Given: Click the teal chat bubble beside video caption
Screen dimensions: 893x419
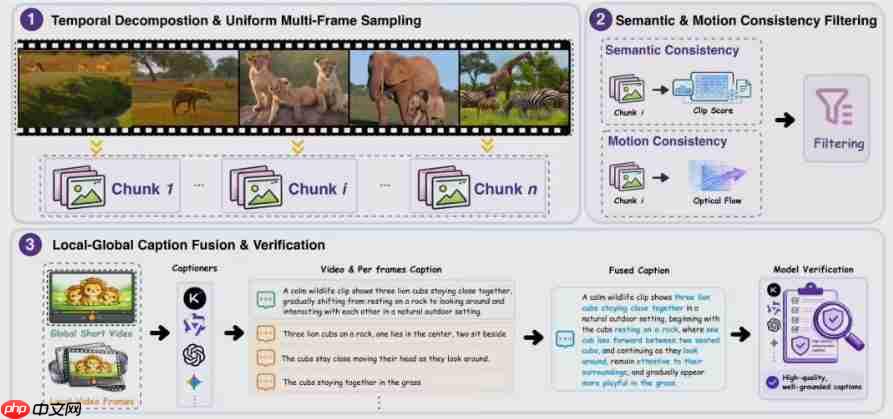Looking at the screenshot, I should (266, 299).
